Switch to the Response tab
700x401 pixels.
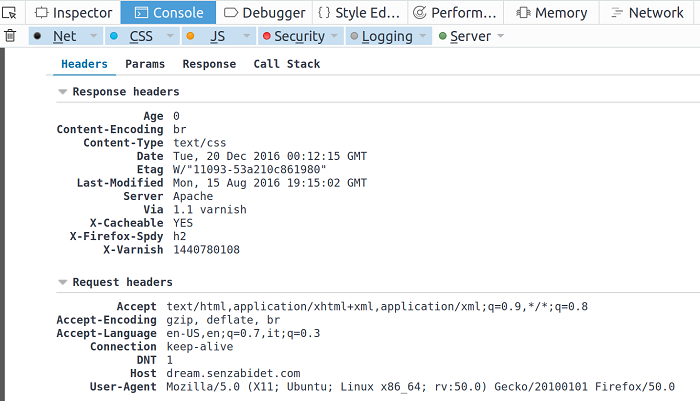point(209,64)
